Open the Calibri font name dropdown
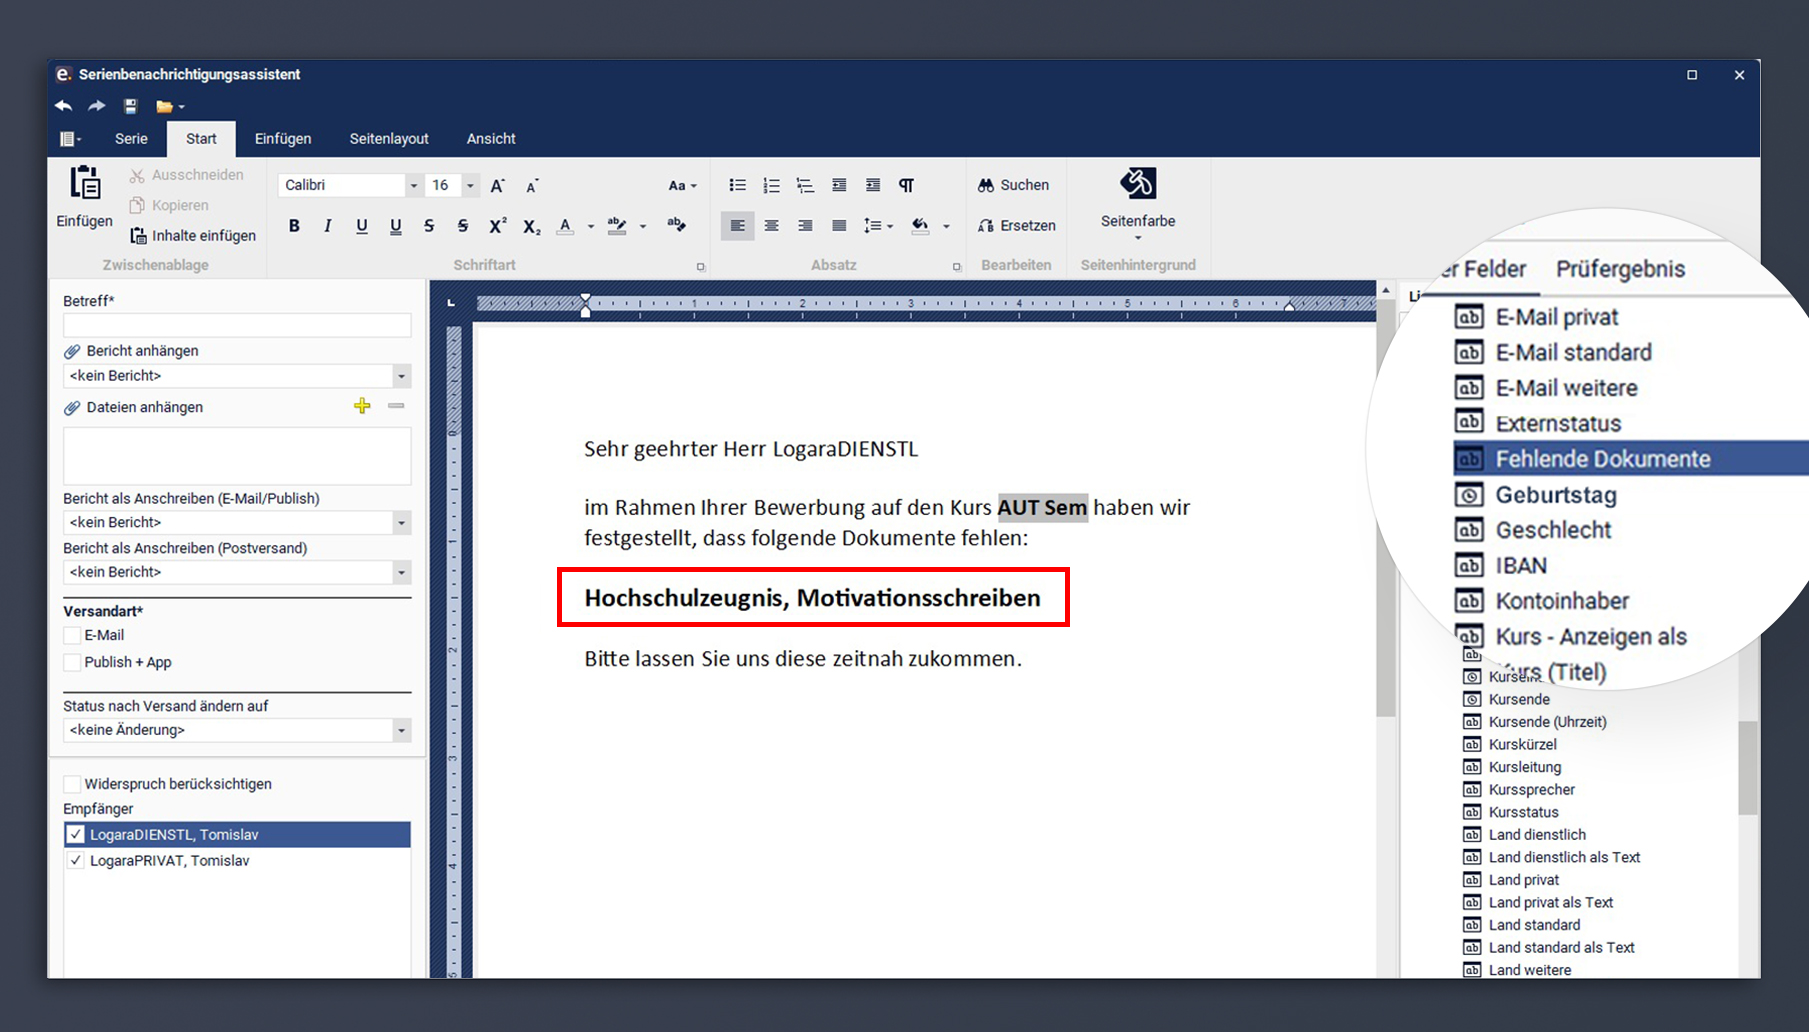 412,186
